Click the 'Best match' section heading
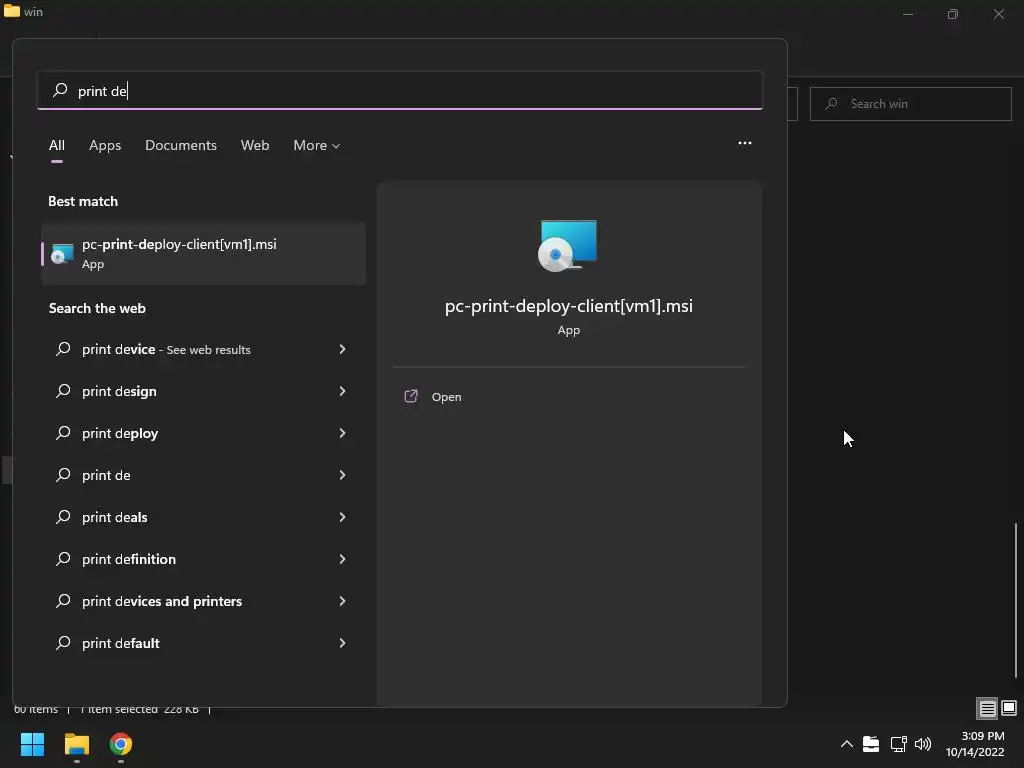The width and height of the screenshot is (1024, 768). [83, 201]
